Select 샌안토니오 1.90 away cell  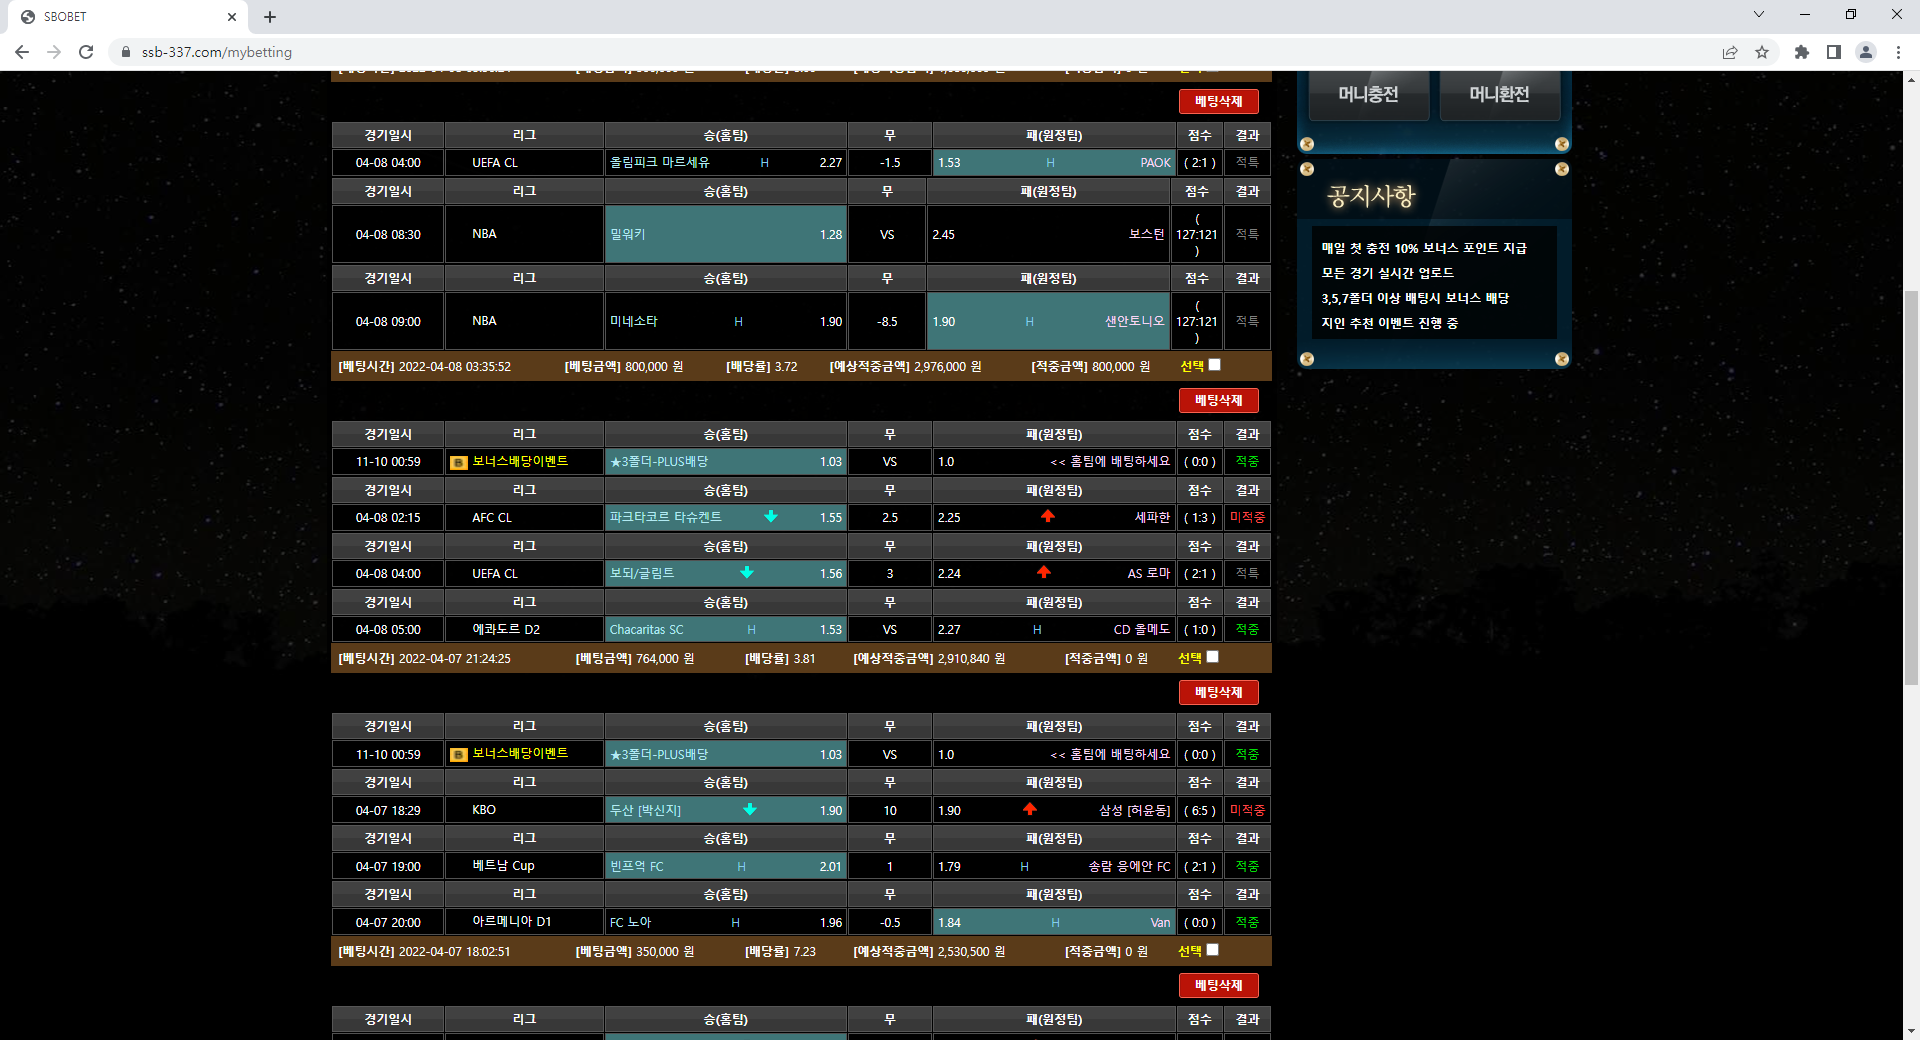pos(1048,321)
